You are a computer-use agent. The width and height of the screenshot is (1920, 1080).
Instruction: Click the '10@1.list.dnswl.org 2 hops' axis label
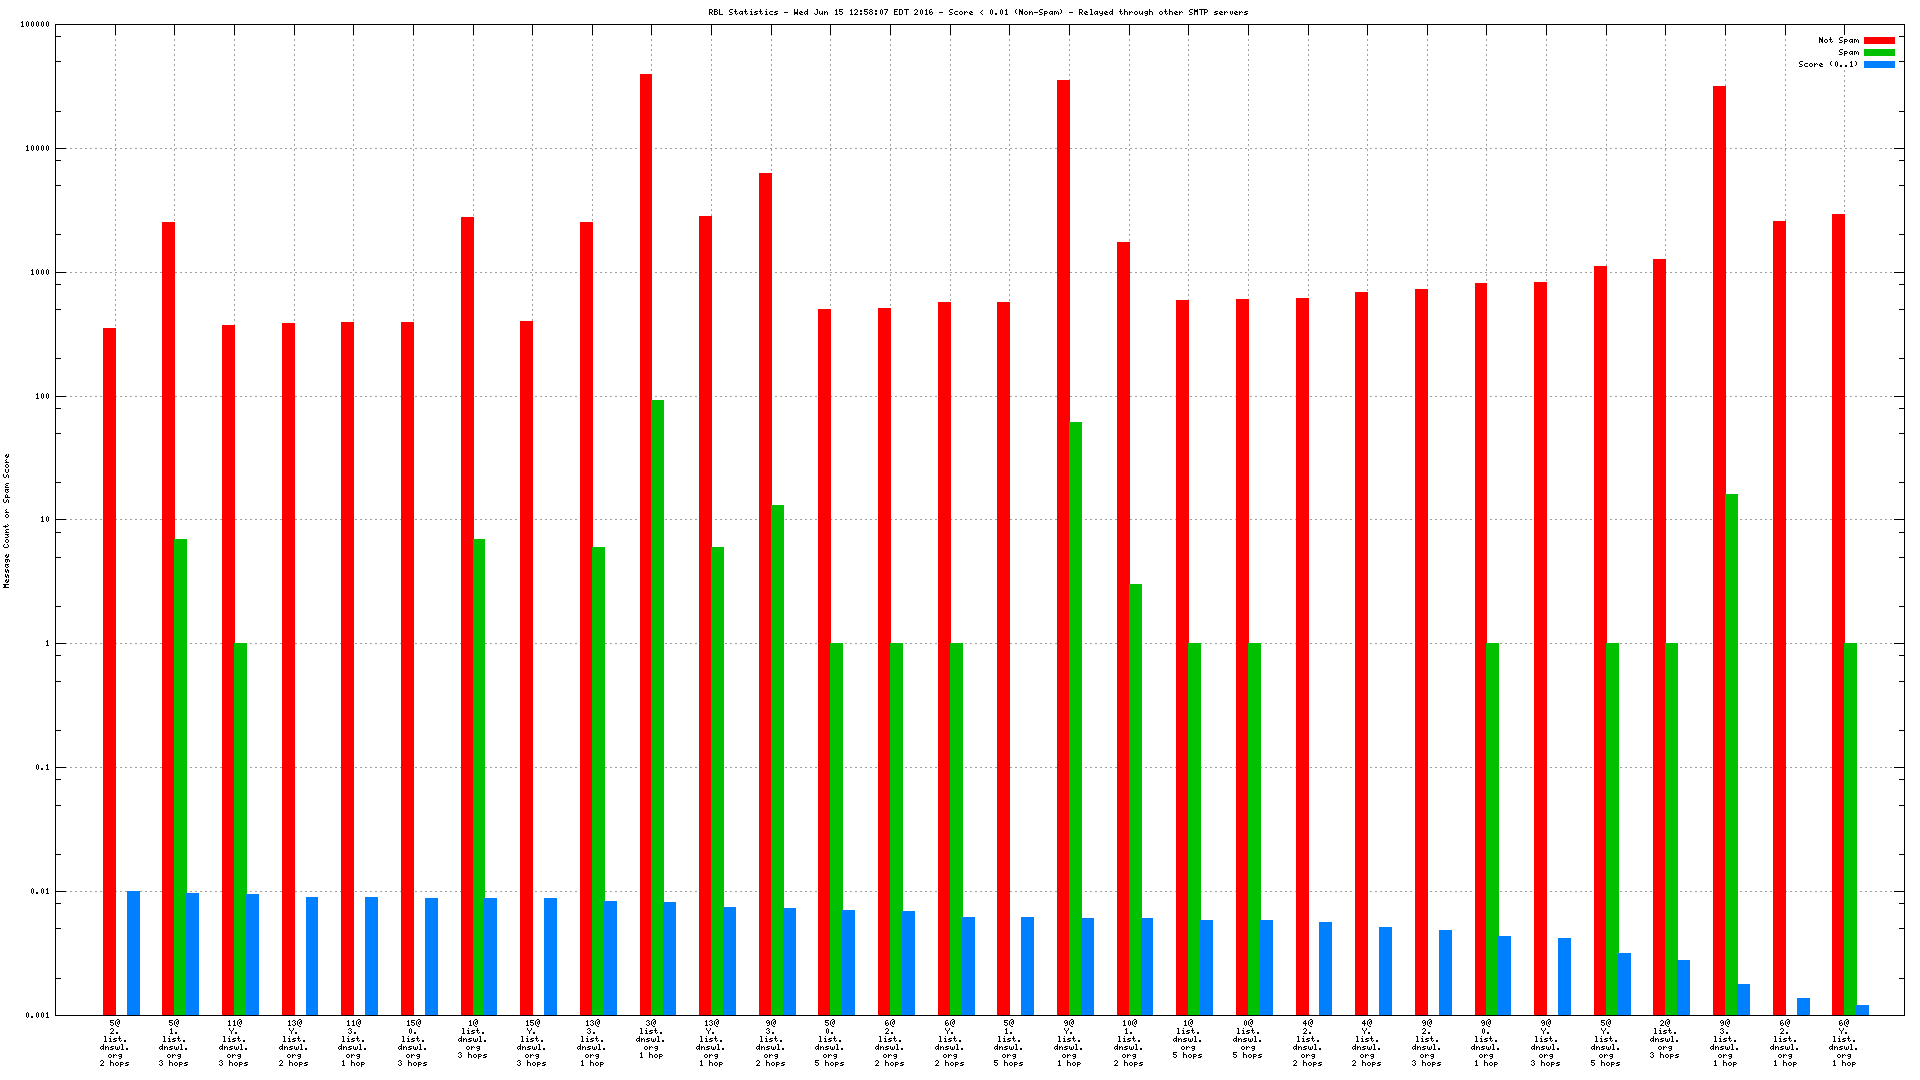point(1129,1043)
